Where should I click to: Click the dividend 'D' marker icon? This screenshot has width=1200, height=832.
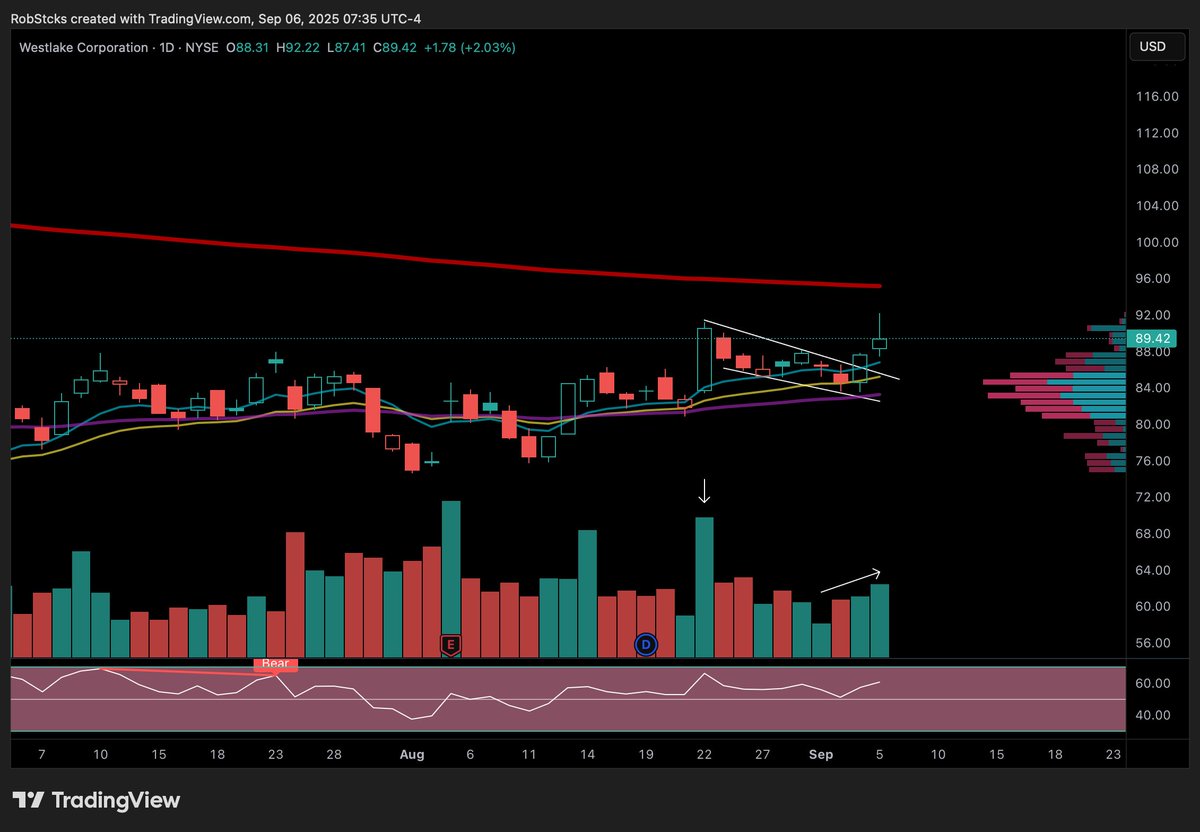click(646, 645)
